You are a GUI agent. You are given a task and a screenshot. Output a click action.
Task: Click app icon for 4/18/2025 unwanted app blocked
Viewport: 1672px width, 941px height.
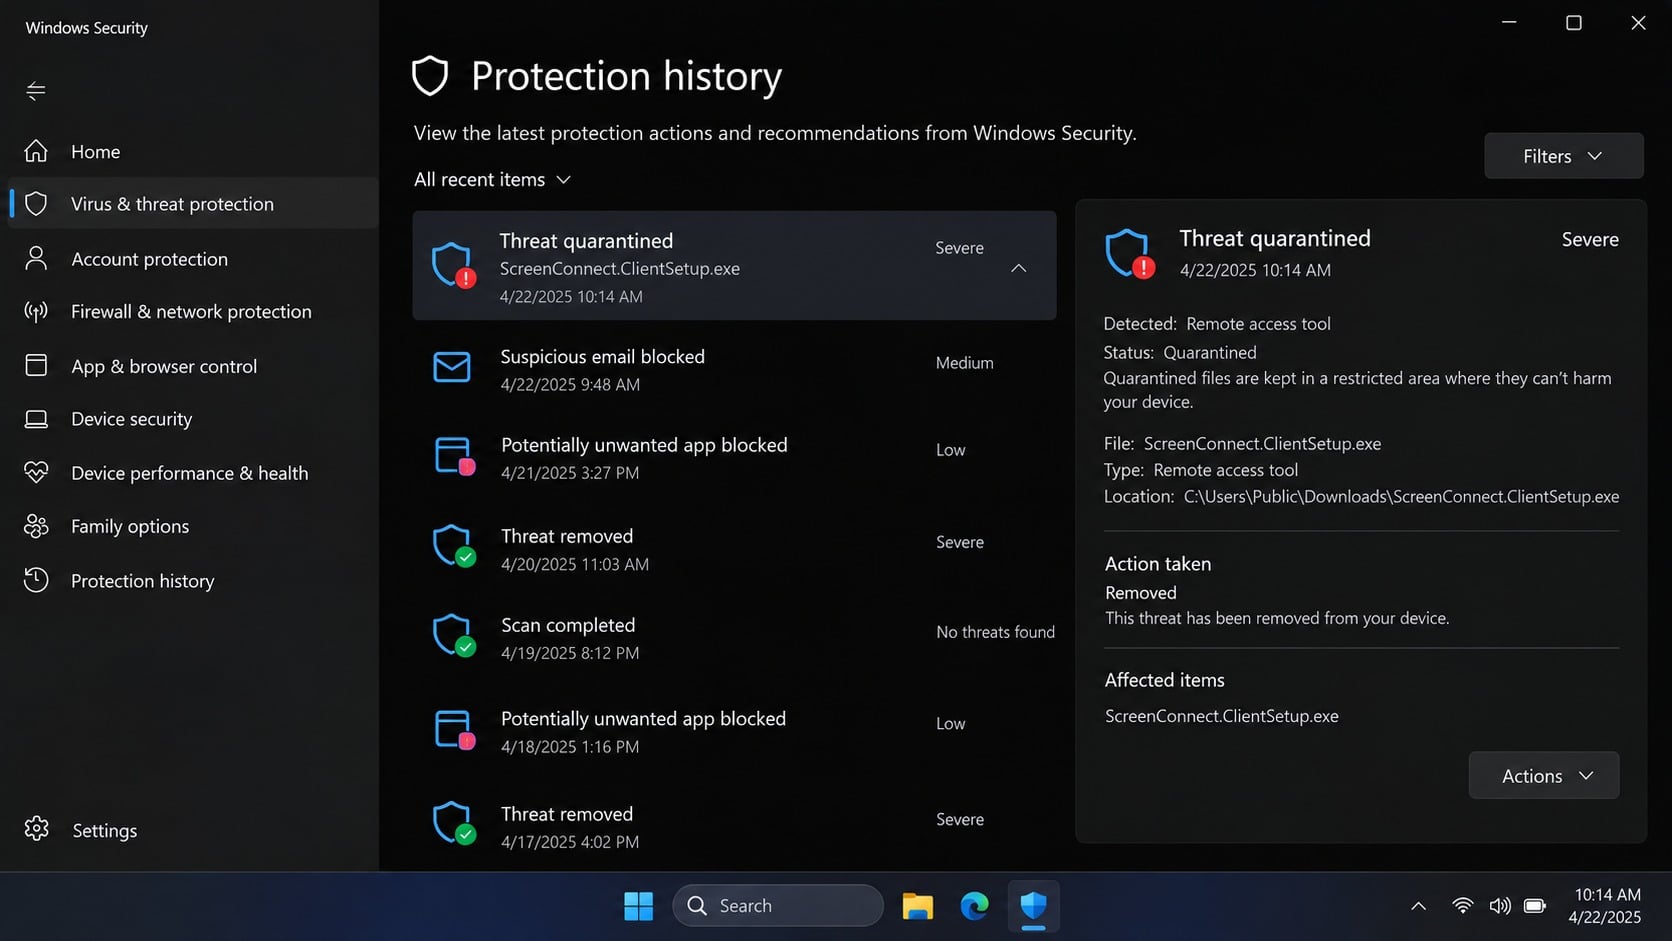point(454,730)
